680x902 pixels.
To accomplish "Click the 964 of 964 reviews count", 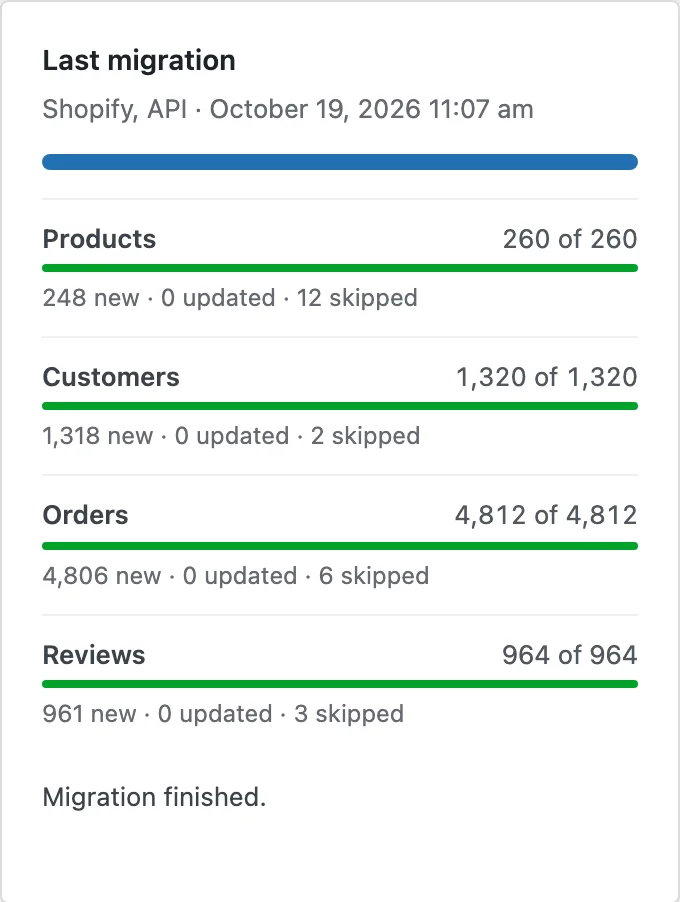I will point(570,655).
